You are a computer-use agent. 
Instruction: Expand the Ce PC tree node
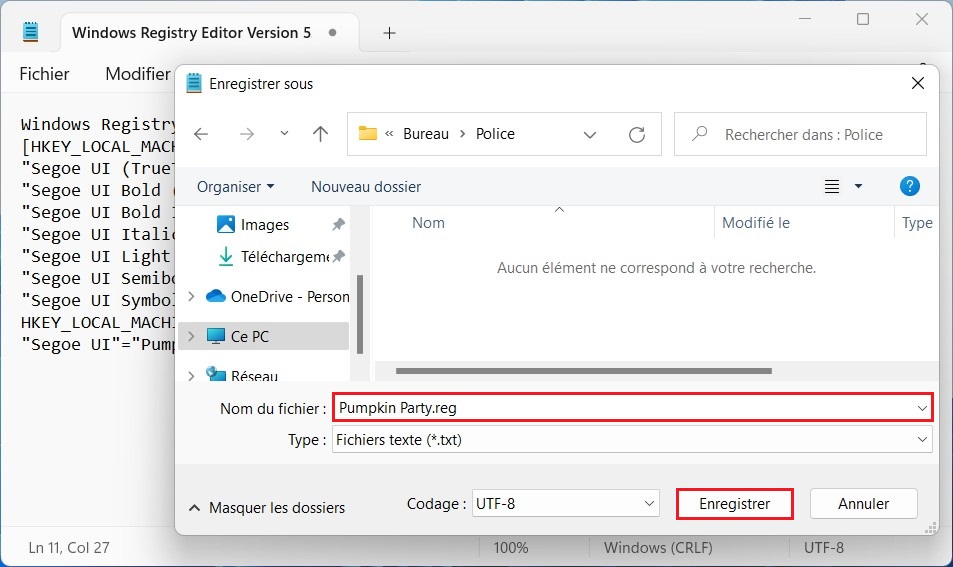[191, 336]
